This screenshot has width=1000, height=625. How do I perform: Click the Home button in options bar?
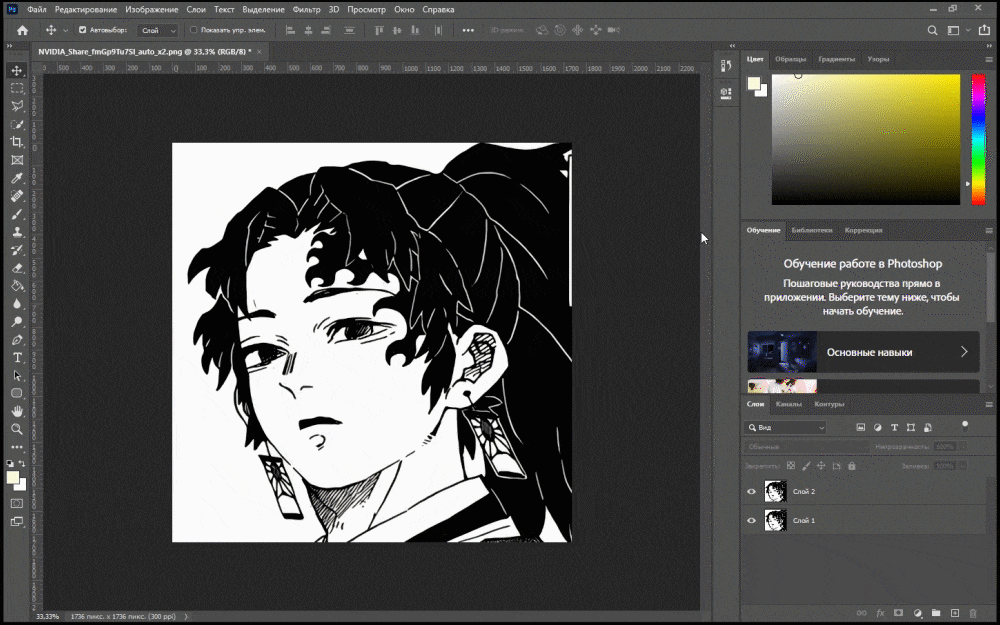coord(22,30)
